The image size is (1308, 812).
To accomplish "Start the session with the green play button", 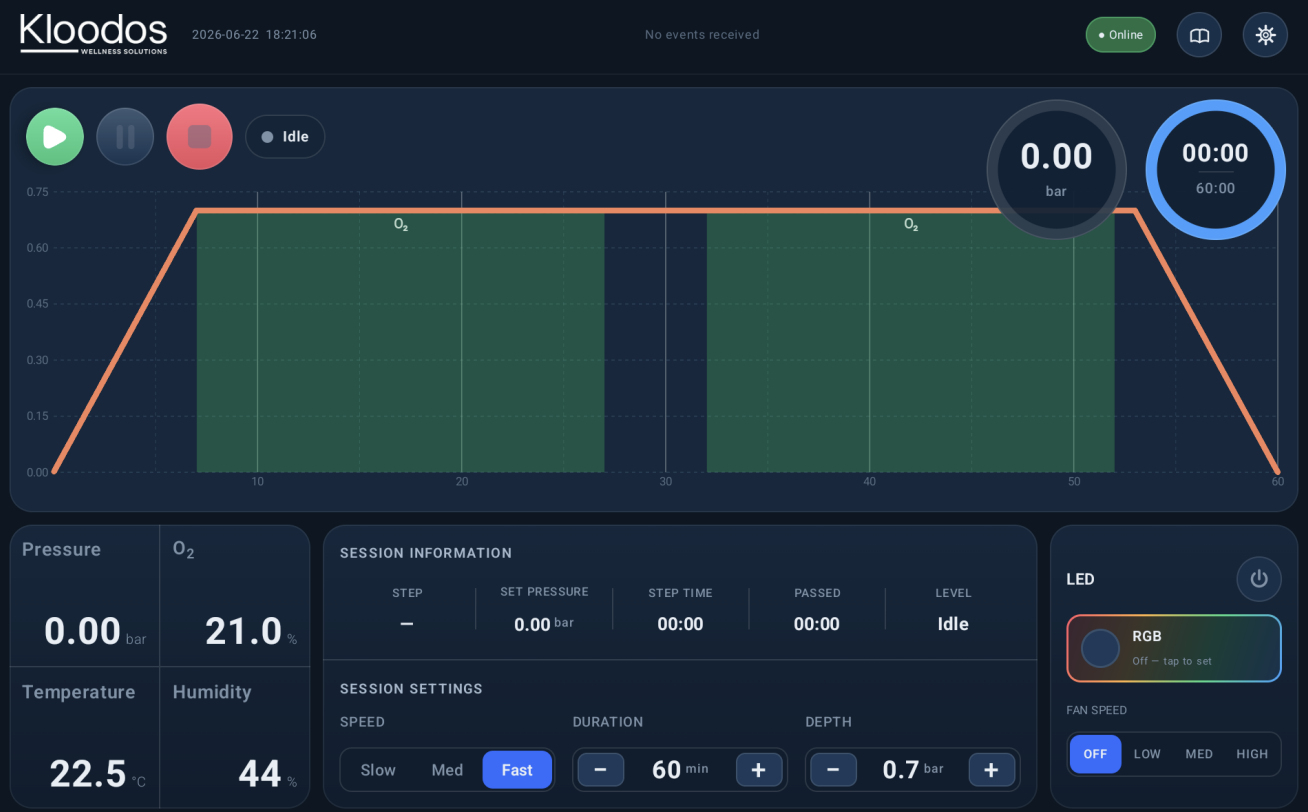I will pos(55,137).
